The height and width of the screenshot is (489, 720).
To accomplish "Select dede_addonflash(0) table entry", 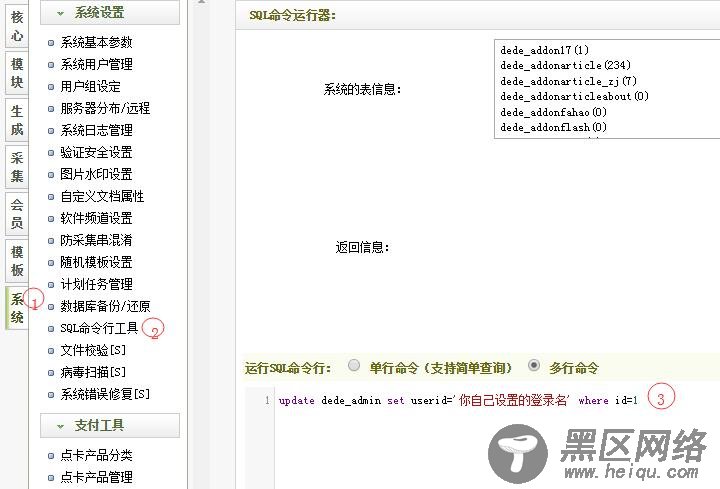I will point(554,128).
